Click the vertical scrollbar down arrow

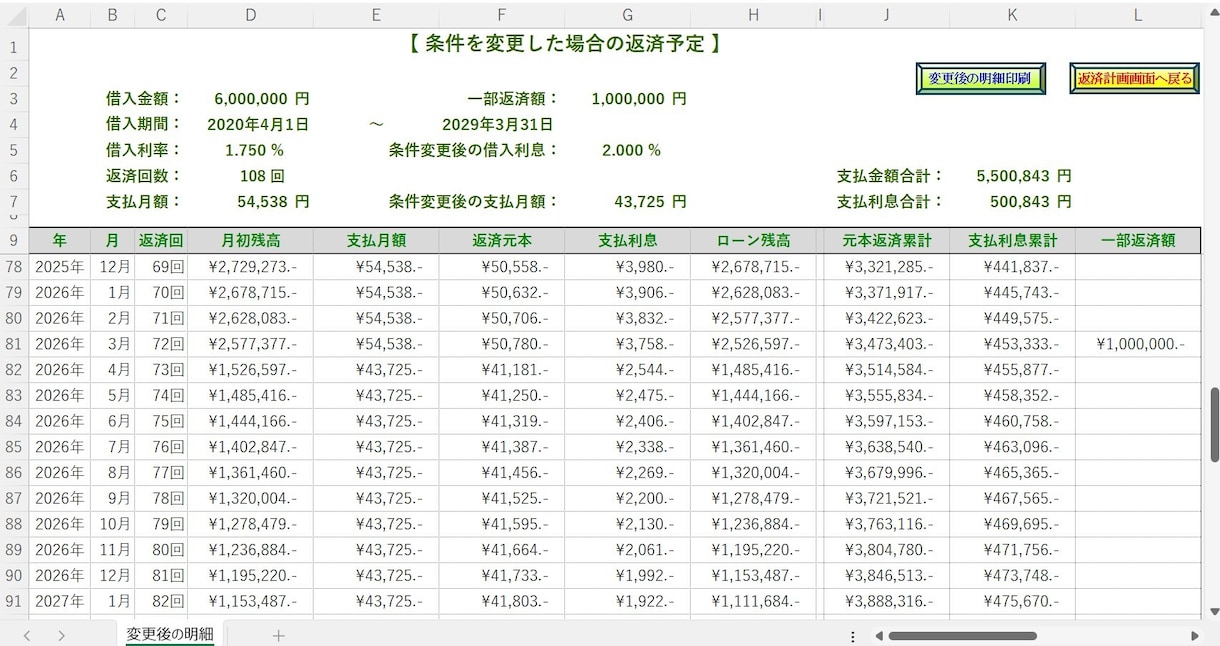click(x=1214, y=611)
